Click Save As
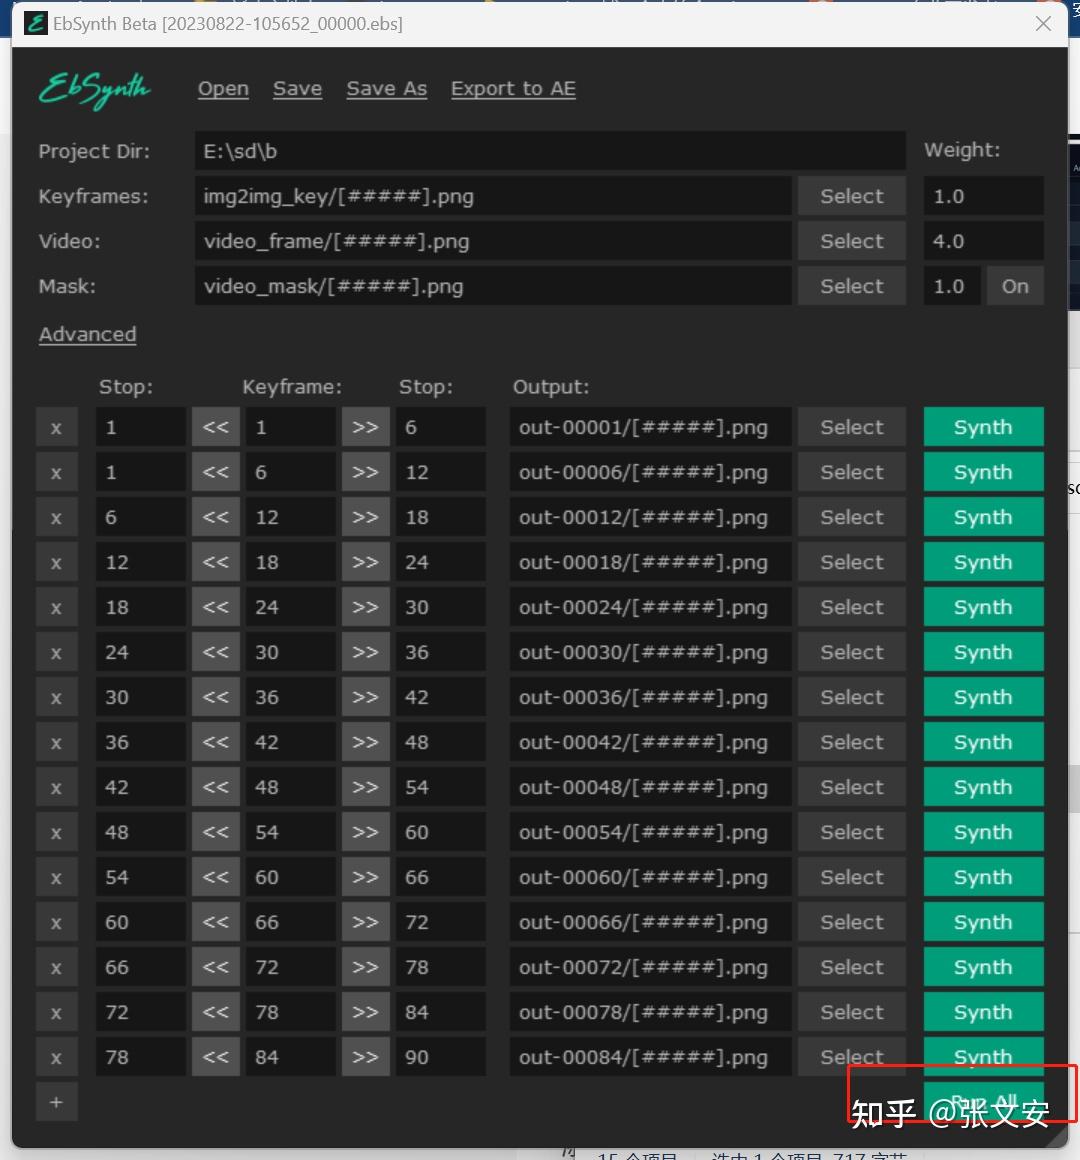 click(386, 88)
